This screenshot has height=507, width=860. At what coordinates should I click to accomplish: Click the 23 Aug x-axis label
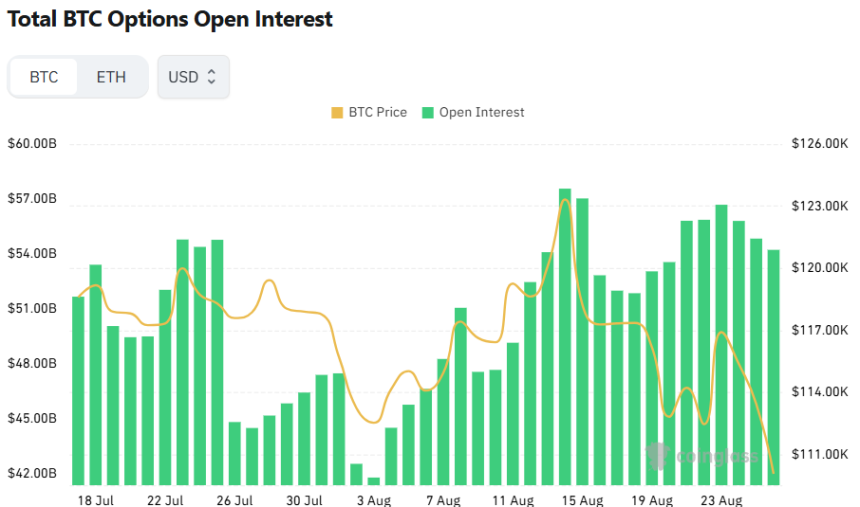point(721,500)
